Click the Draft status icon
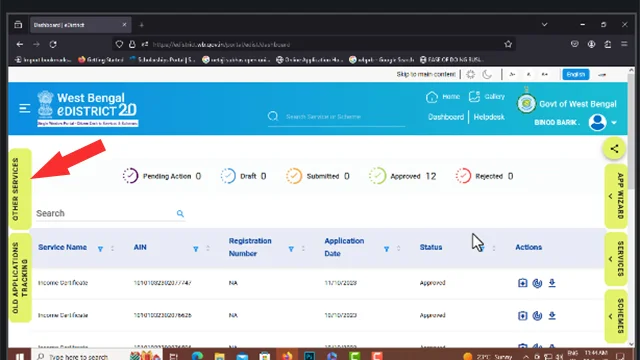Viewport: 640px width, 360px height. pyautogui.click(x=228, y=176)
